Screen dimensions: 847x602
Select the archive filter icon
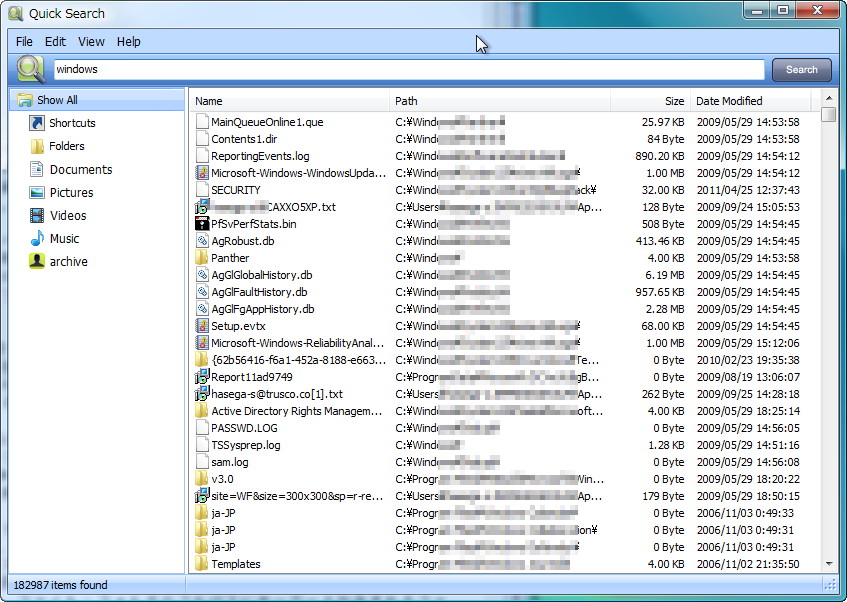point(37,262)
